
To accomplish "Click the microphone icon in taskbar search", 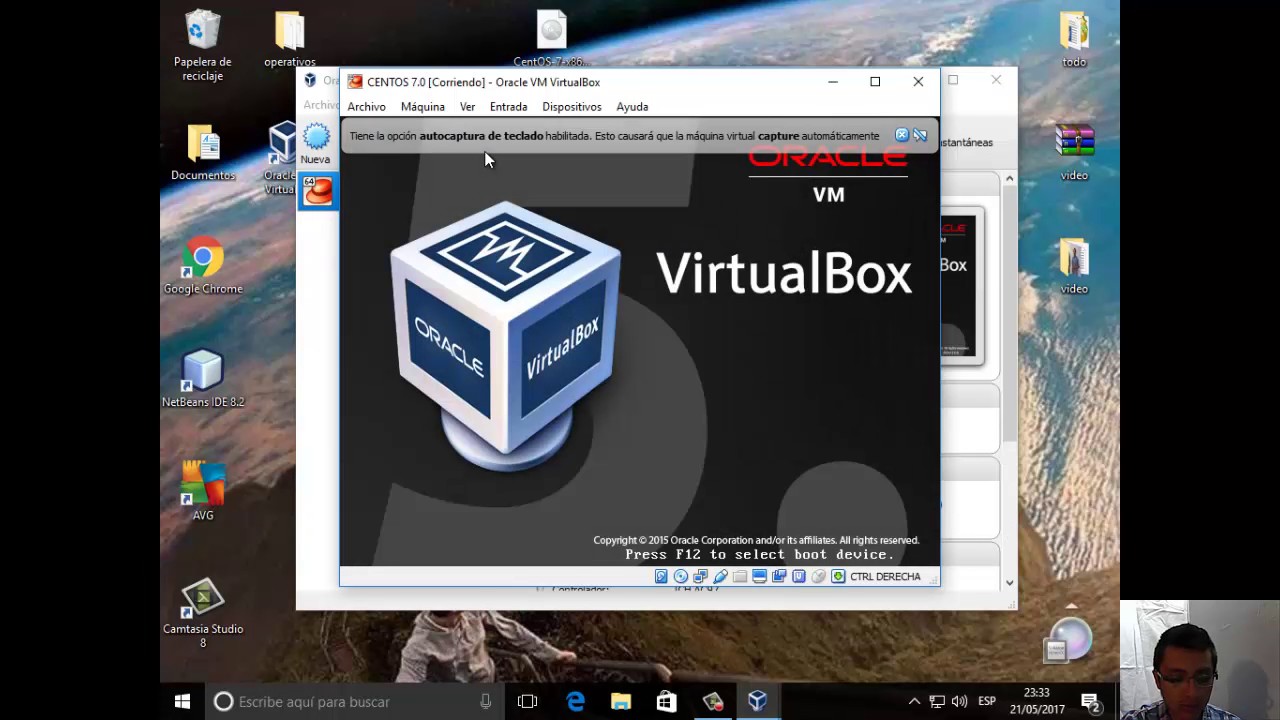I will click(486, 702).
